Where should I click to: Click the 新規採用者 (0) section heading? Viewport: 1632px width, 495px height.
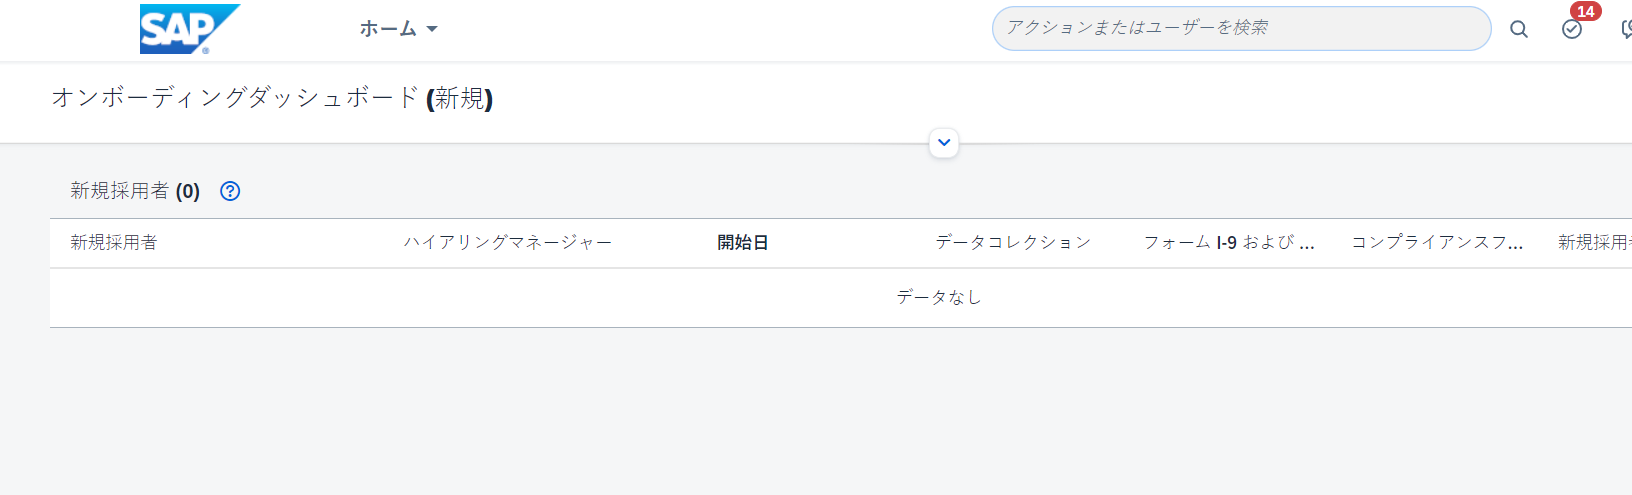135,191
